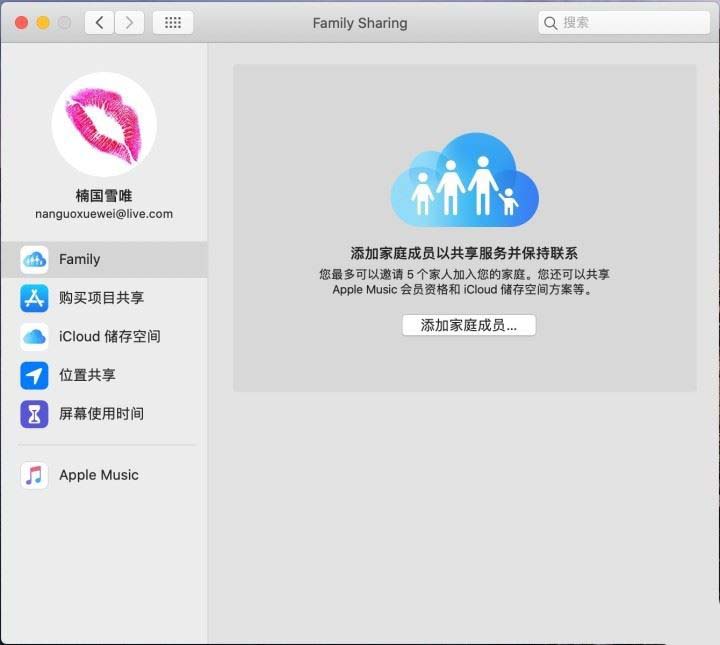Open Apple Music section
Image resolution: width=720 pixels, height=645 pixels.
pos(104,475)
